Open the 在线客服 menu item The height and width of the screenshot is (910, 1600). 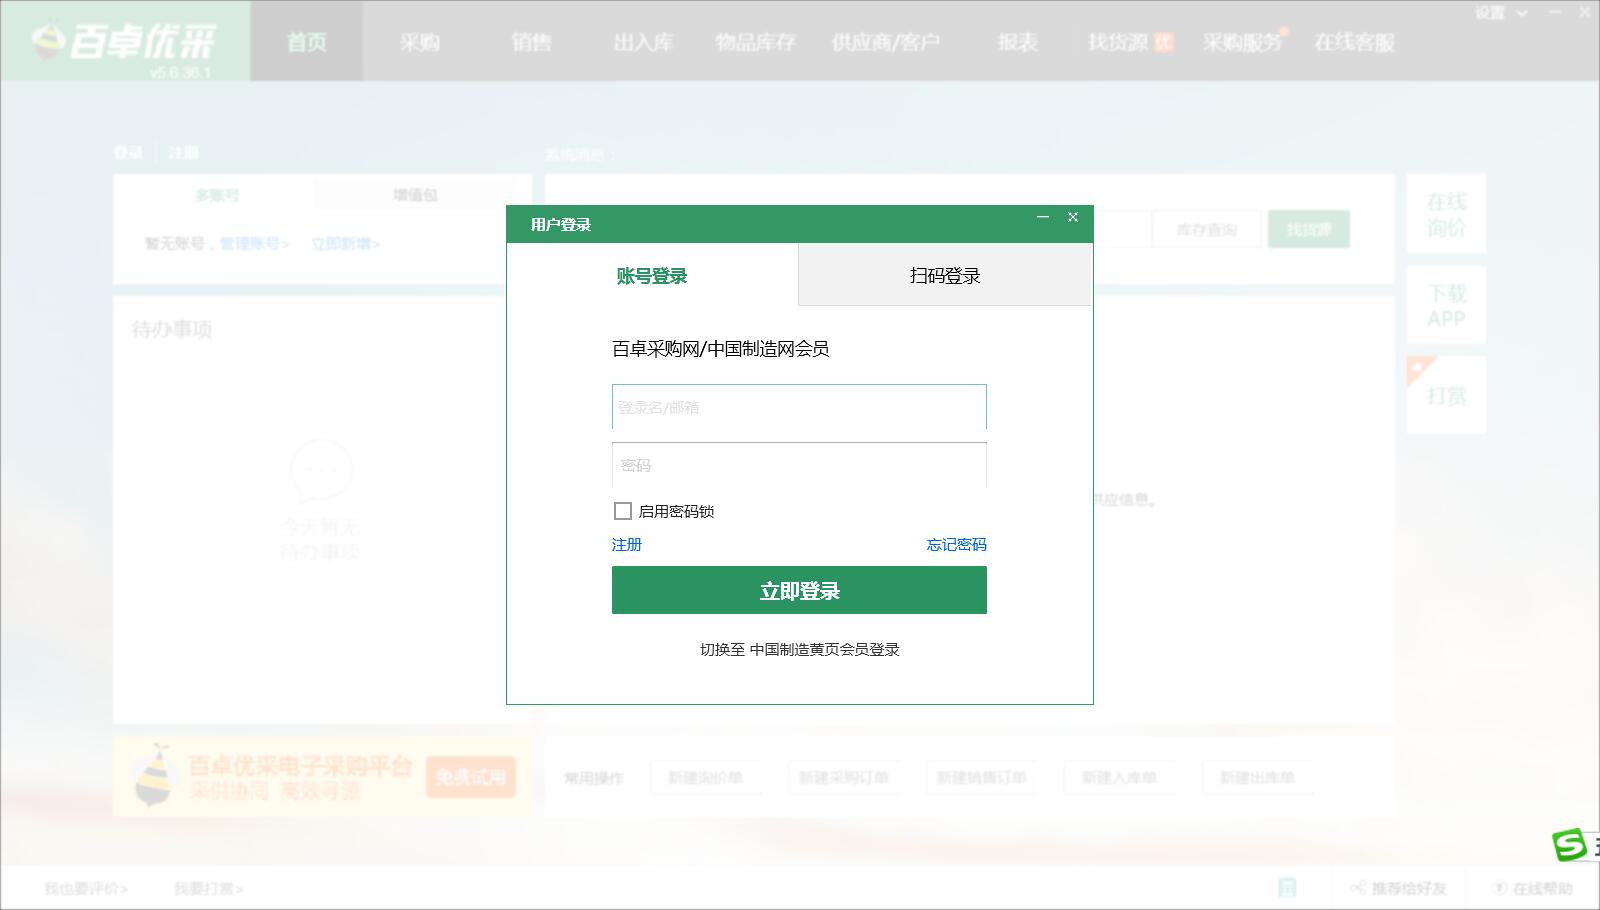pos(1355,42)
